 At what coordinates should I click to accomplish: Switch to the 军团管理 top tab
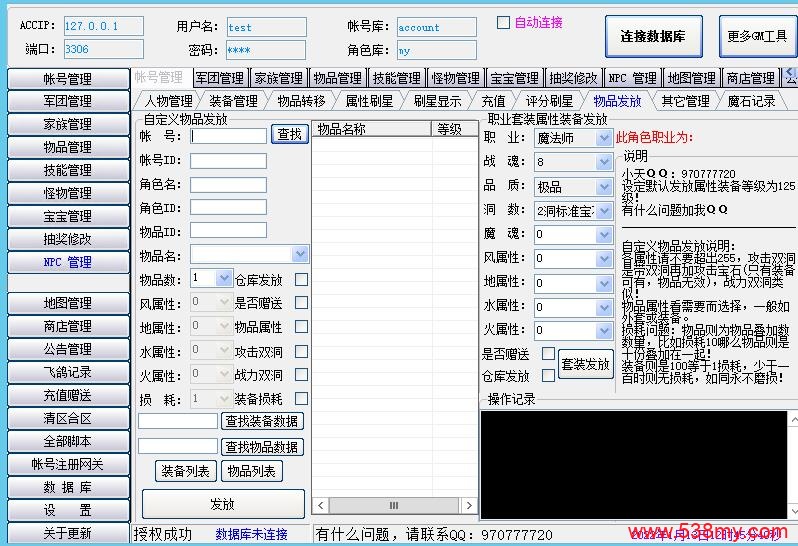(220, 78)
